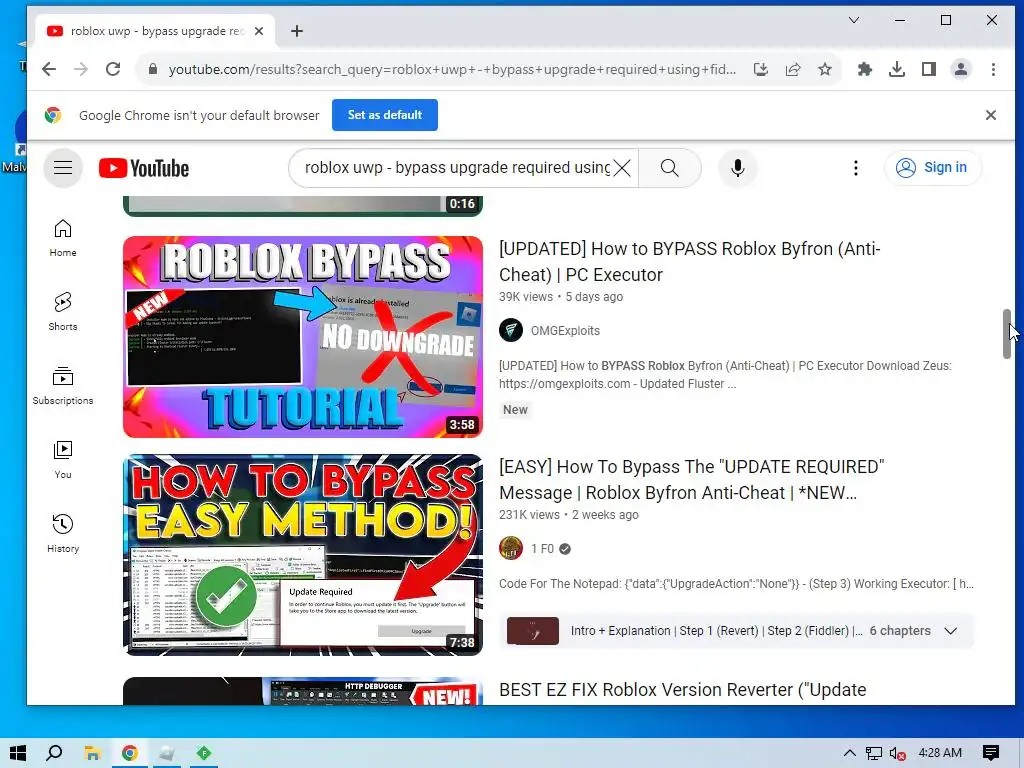Click Code For The Notepad description

[x=736, y=584]
